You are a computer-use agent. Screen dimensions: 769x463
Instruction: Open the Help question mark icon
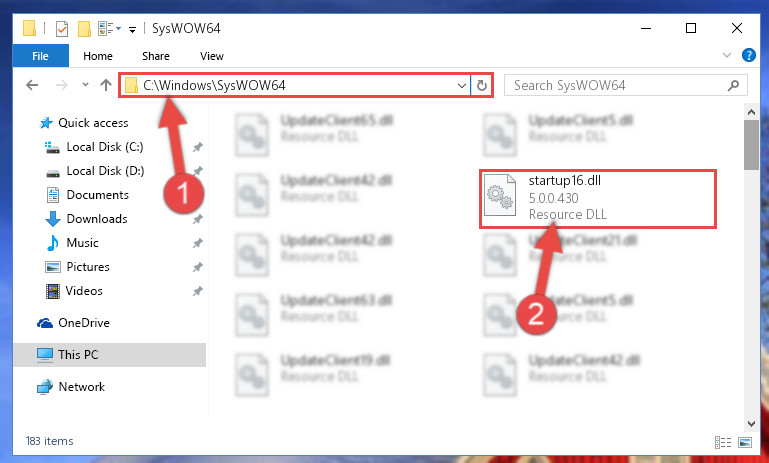click(748, 55)
